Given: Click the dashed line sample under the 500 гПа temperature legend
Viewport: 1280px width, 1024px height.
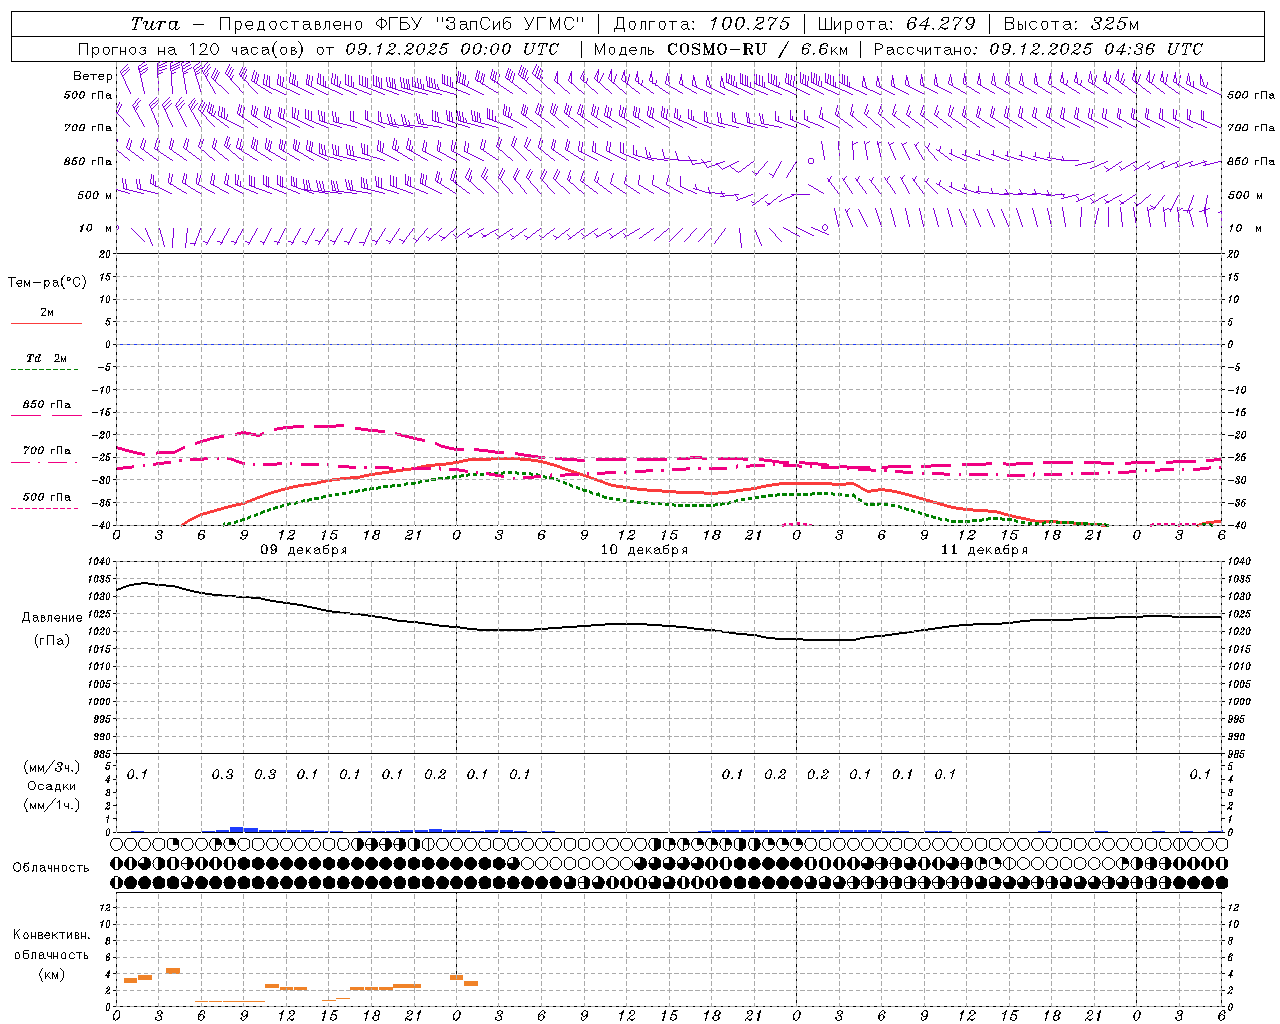Looking at the screenshot, I should coord(45,509).
